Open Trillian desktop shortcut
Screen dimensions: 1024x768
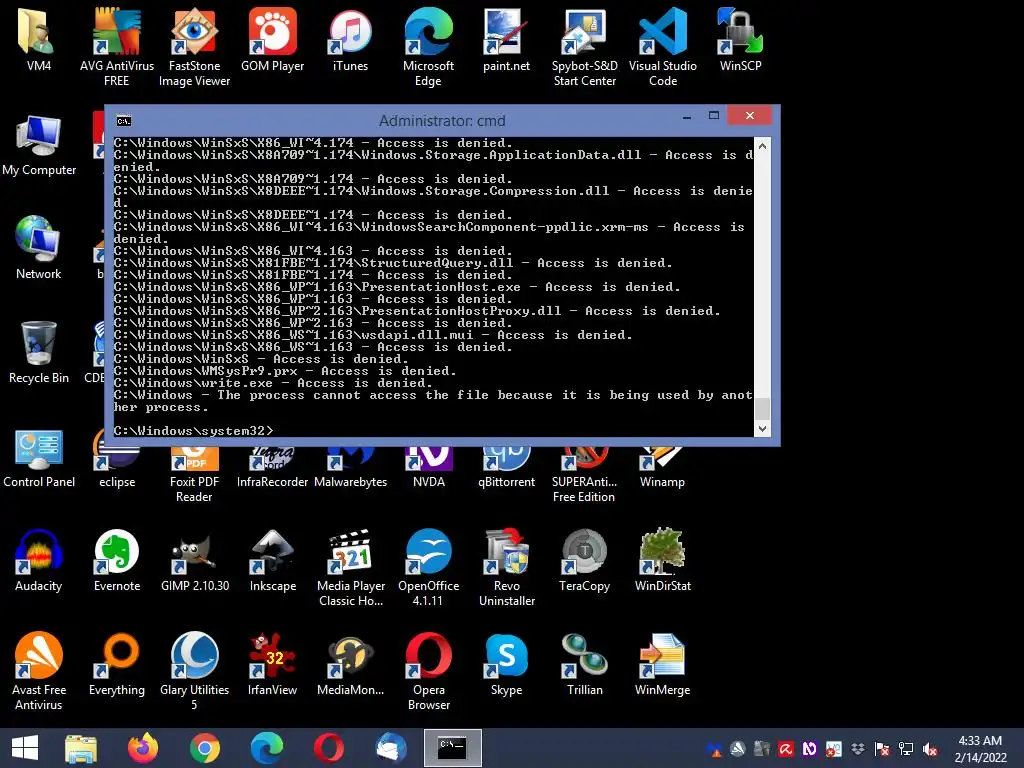(584, 664)
